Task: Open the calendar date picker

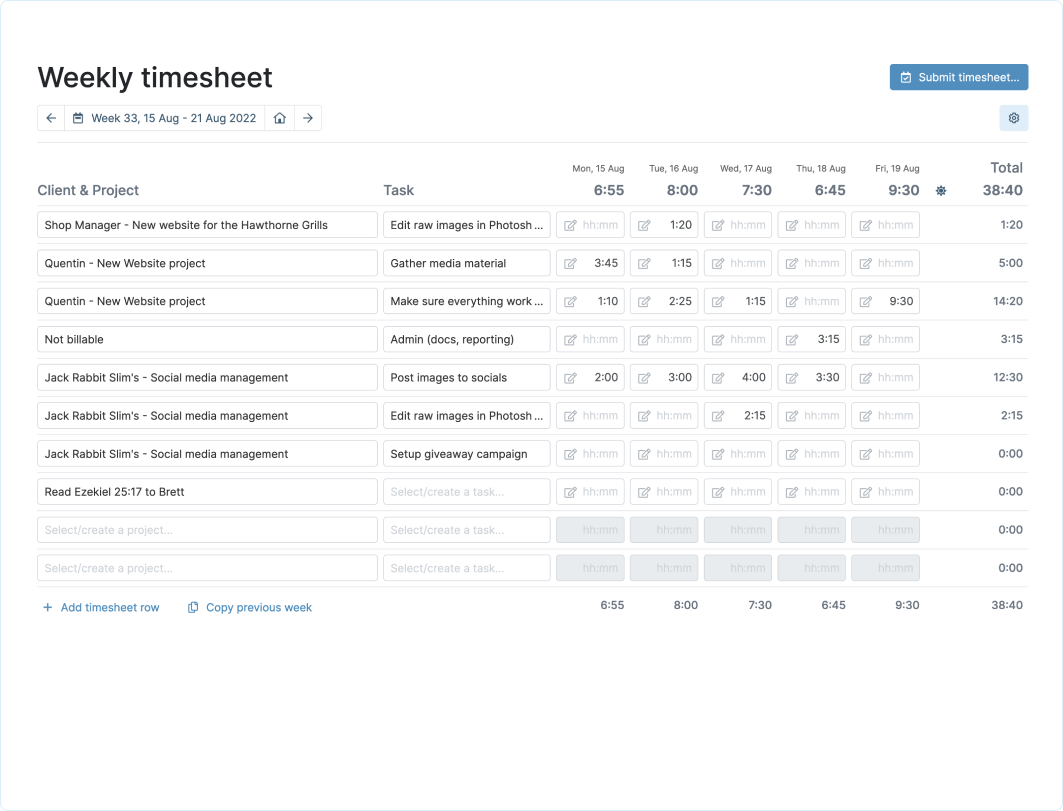Action: [78, 118]
